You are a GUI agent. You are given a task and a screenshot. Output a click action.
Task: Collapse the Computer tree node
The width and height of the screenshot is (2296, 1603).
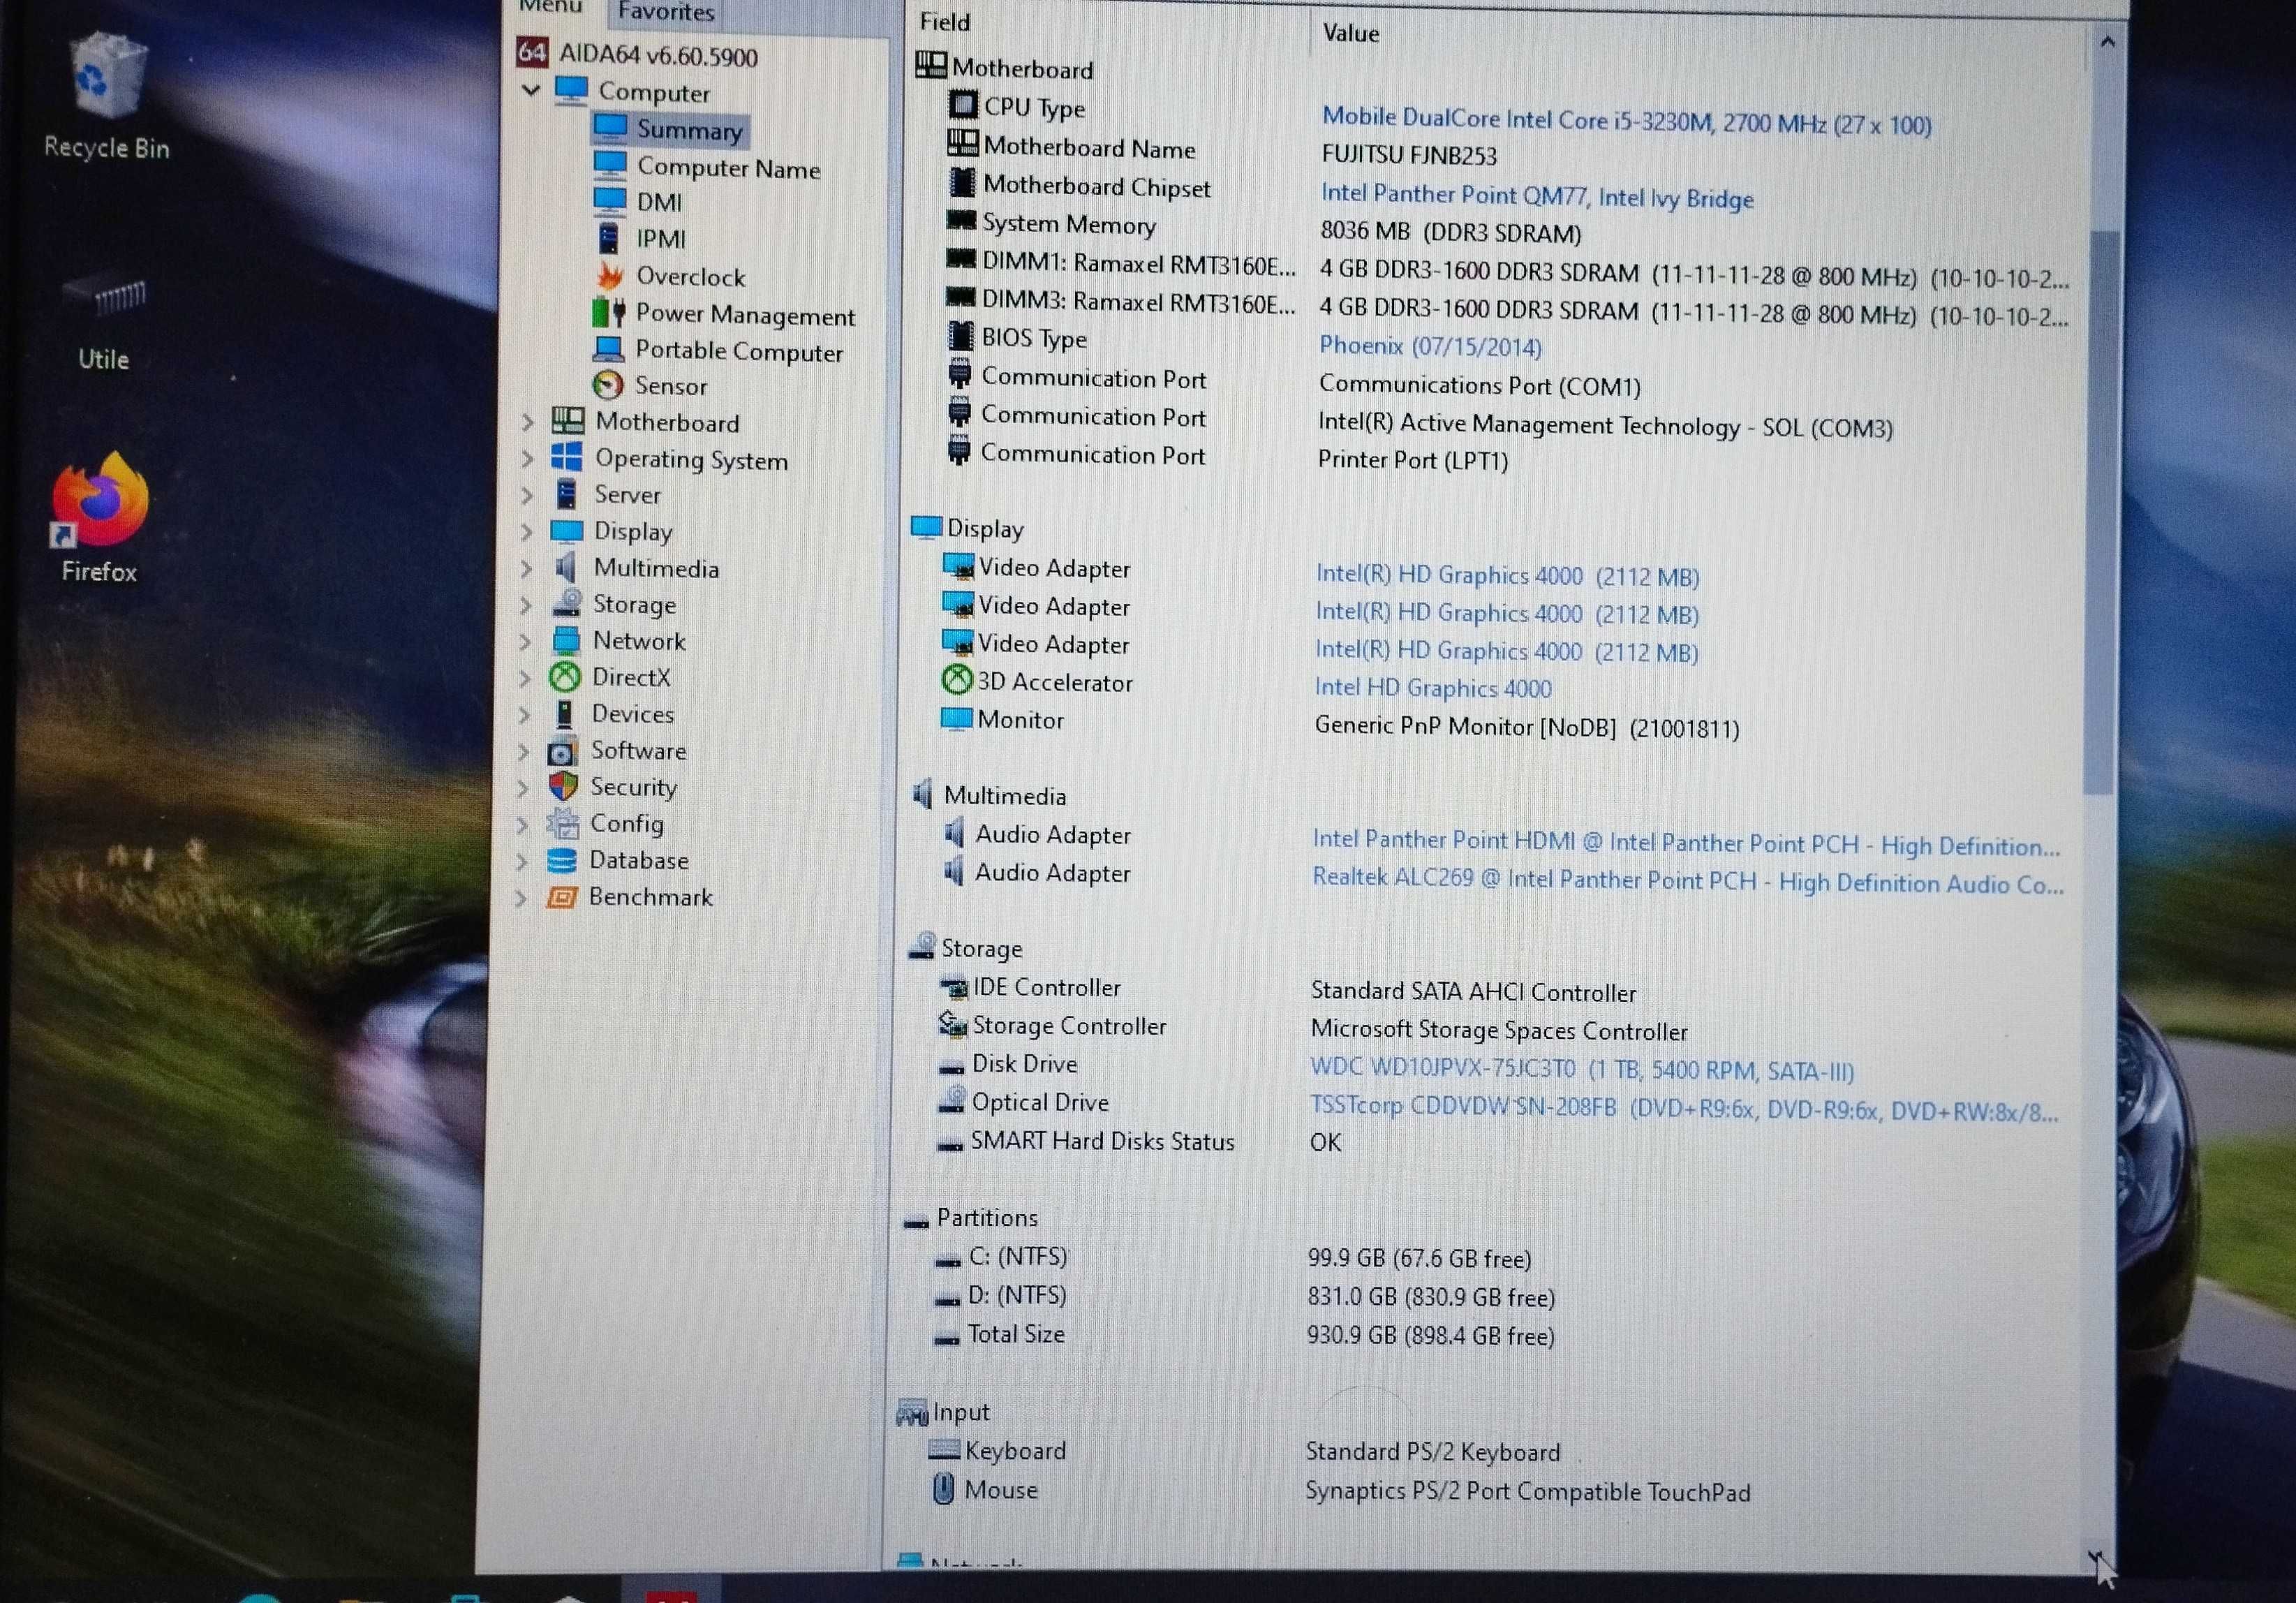click(531, 90)
